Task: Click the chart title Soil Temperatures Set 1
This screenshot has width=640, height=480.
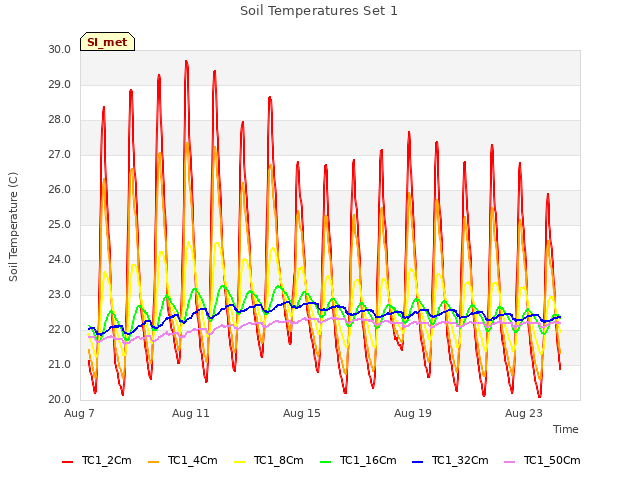Action: [x=319, y=11]
